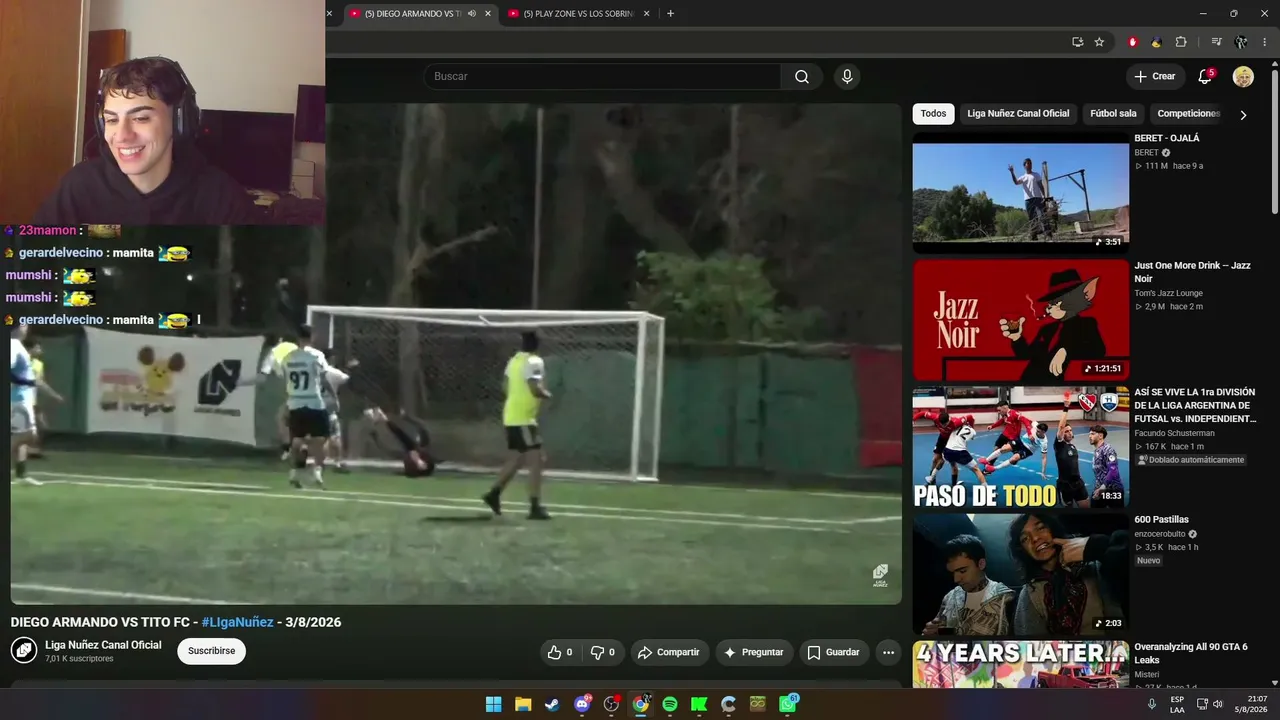Open Steam from the taskbar

coord(552,704)
